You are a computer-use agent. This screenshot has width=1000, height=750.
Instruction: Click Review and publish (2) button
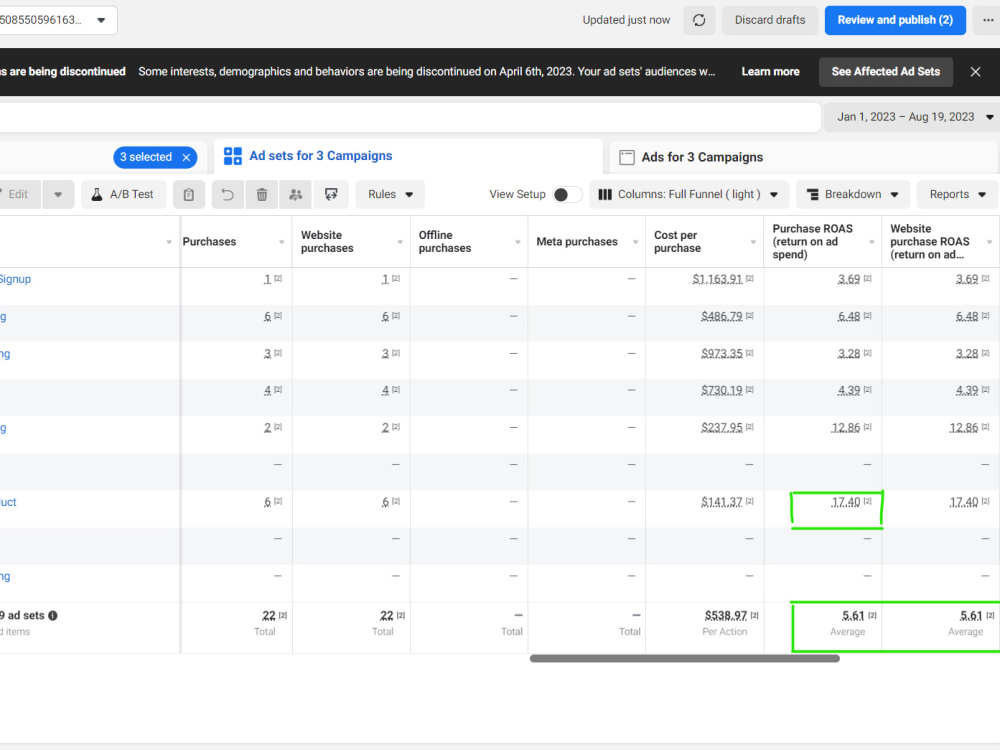click(895, 20)
